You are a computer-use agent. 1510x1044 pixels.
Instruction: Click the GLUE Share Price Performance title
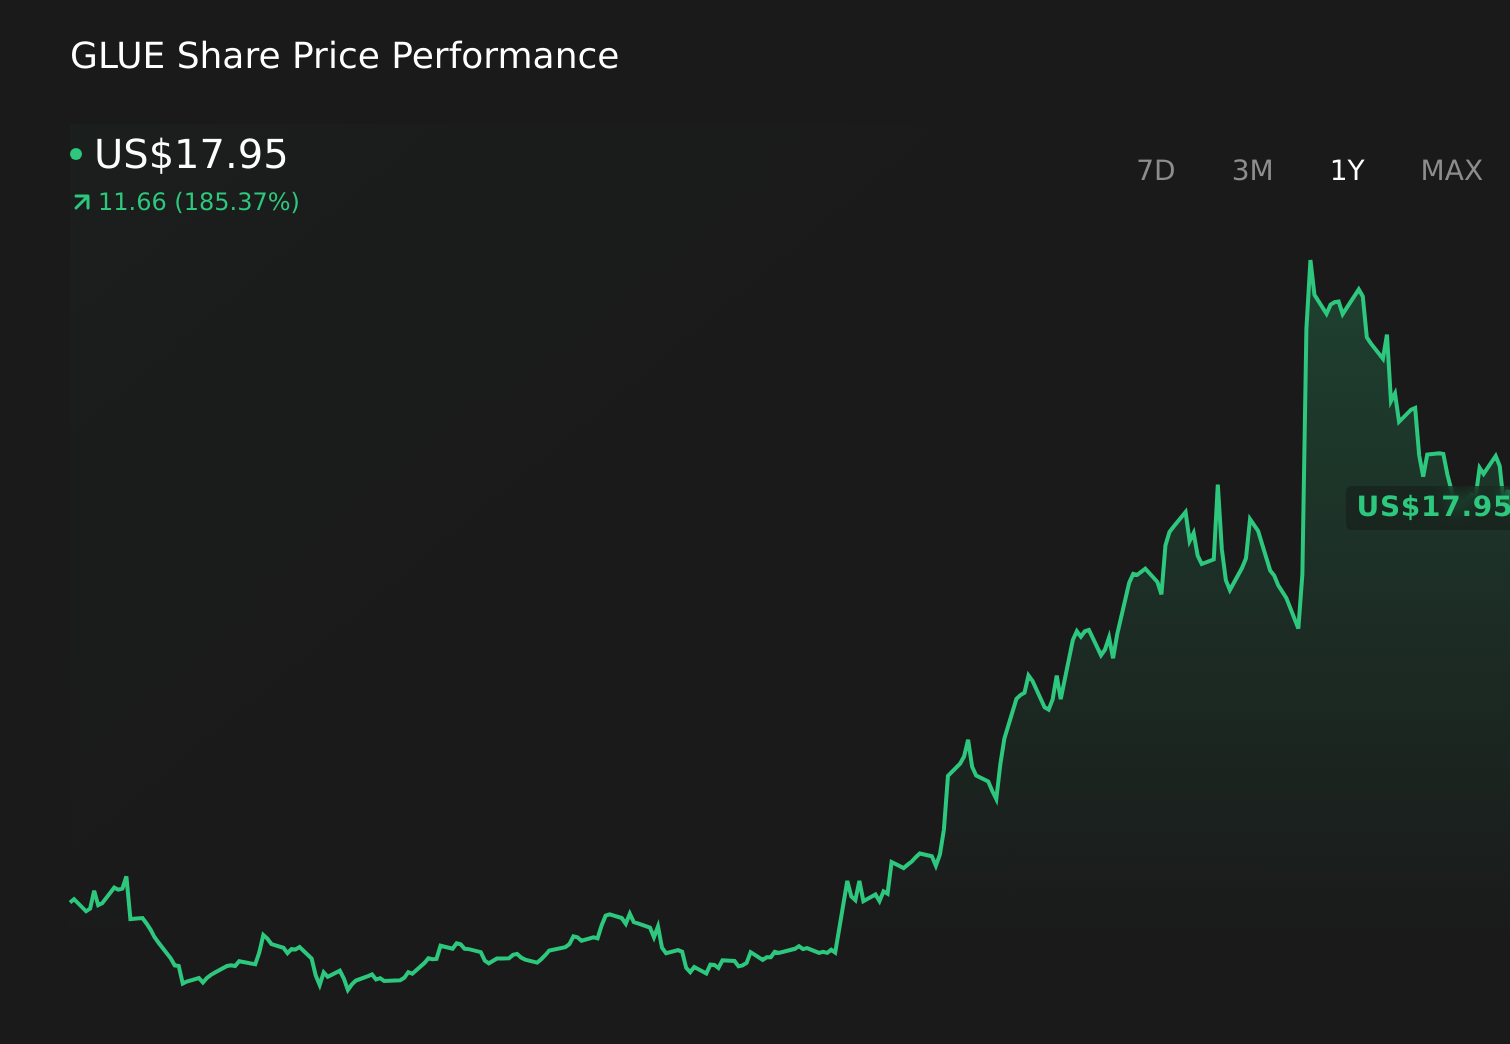point(344,56)
